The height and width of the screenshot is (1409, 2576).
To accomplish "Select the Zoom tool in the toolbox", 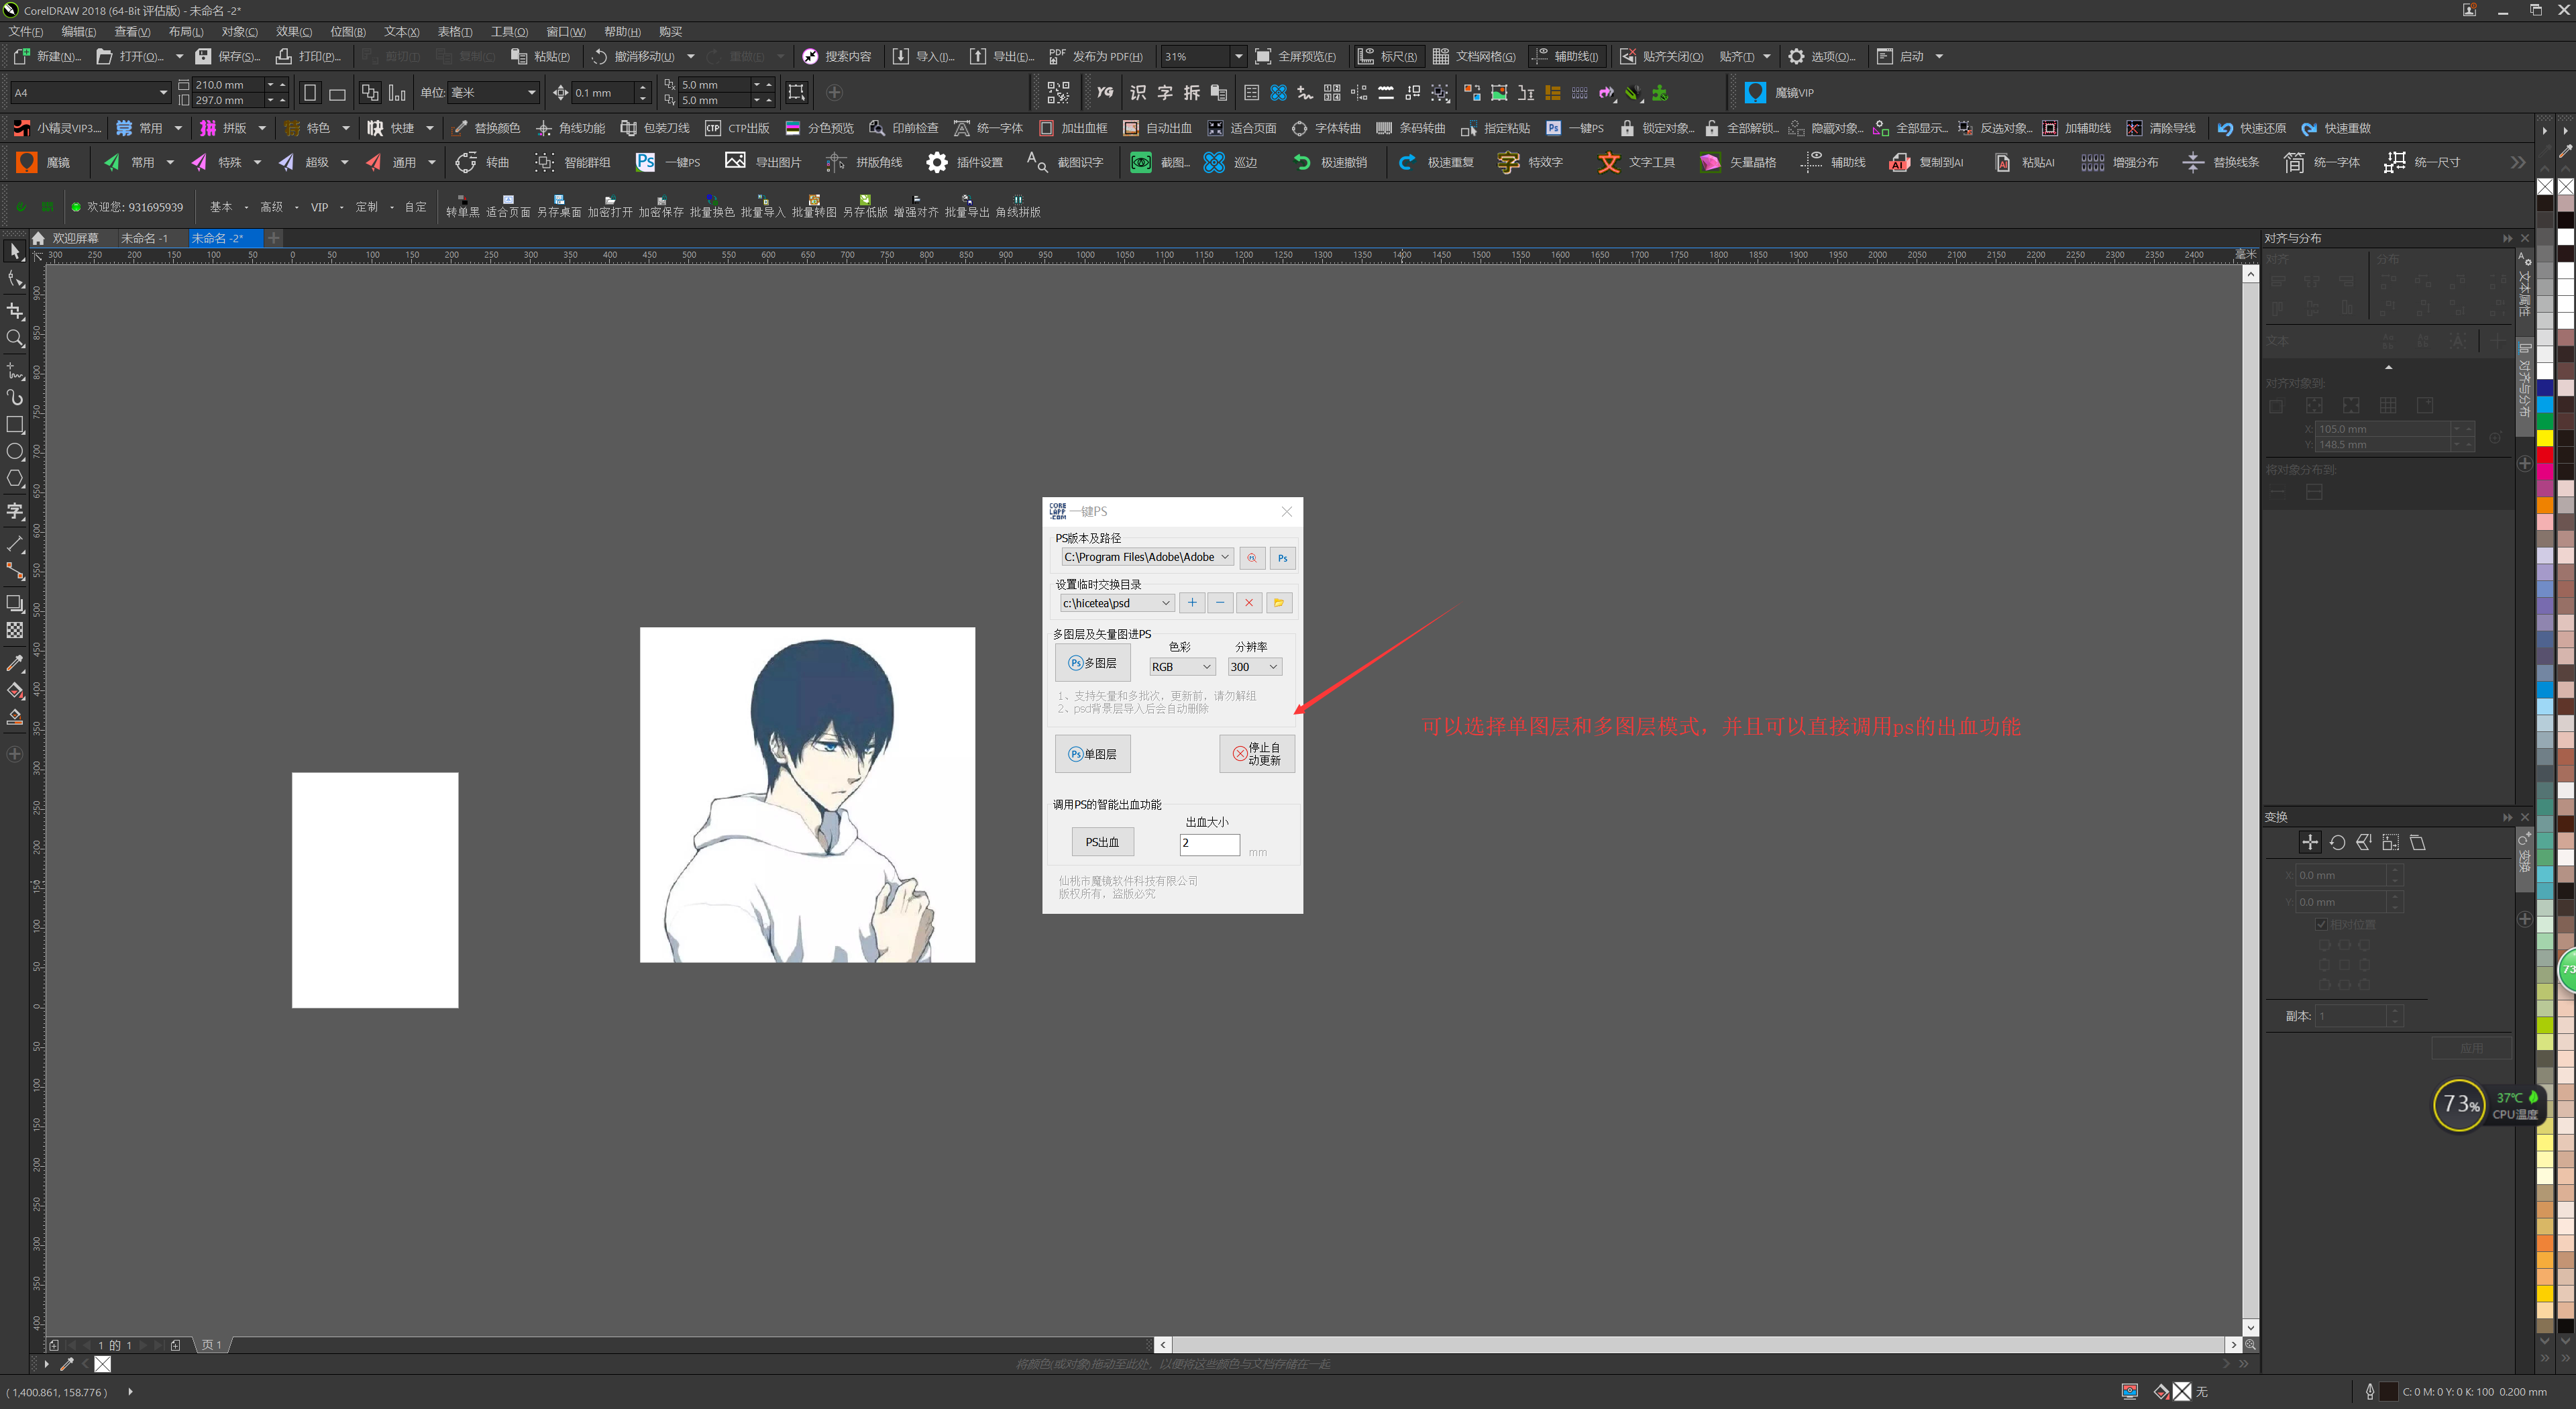I will pos(15,339).
